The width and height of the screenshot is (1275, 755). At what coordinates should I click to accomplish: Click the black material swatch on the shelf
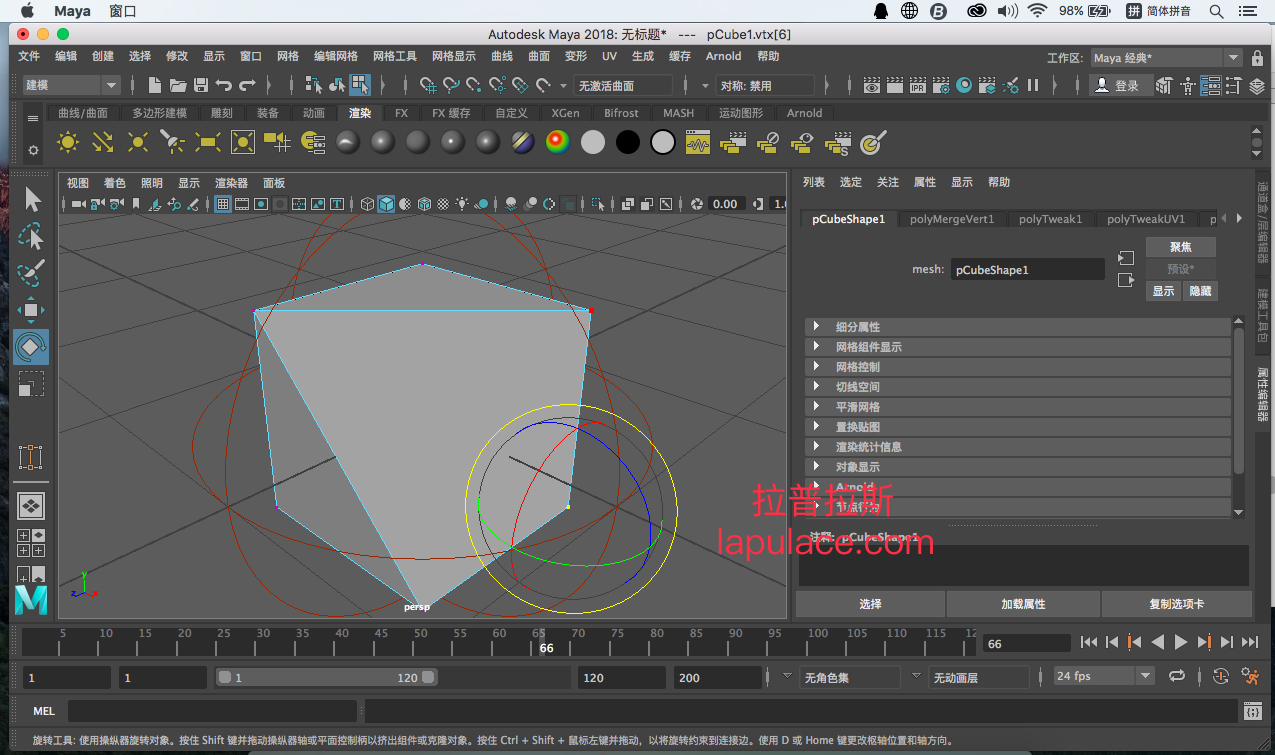pyautogui.click(x=628, y=143)
